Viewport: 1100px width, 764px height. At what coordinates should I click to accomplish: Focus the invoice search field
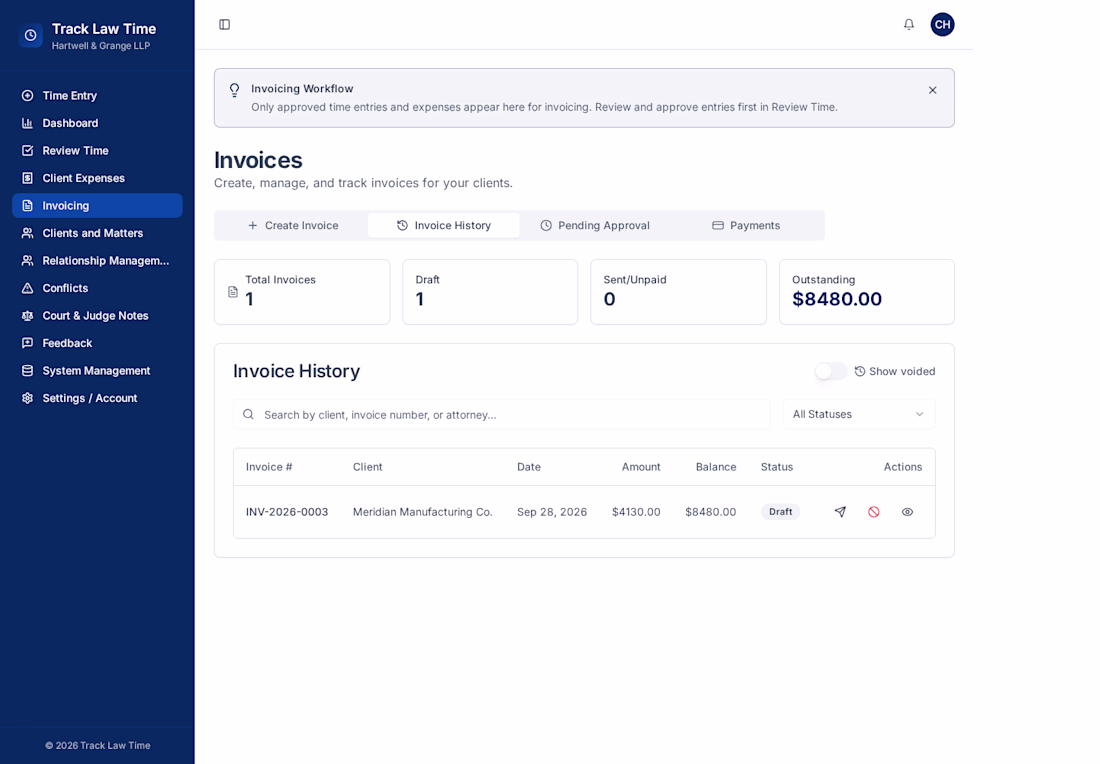[x=502, y=415]
